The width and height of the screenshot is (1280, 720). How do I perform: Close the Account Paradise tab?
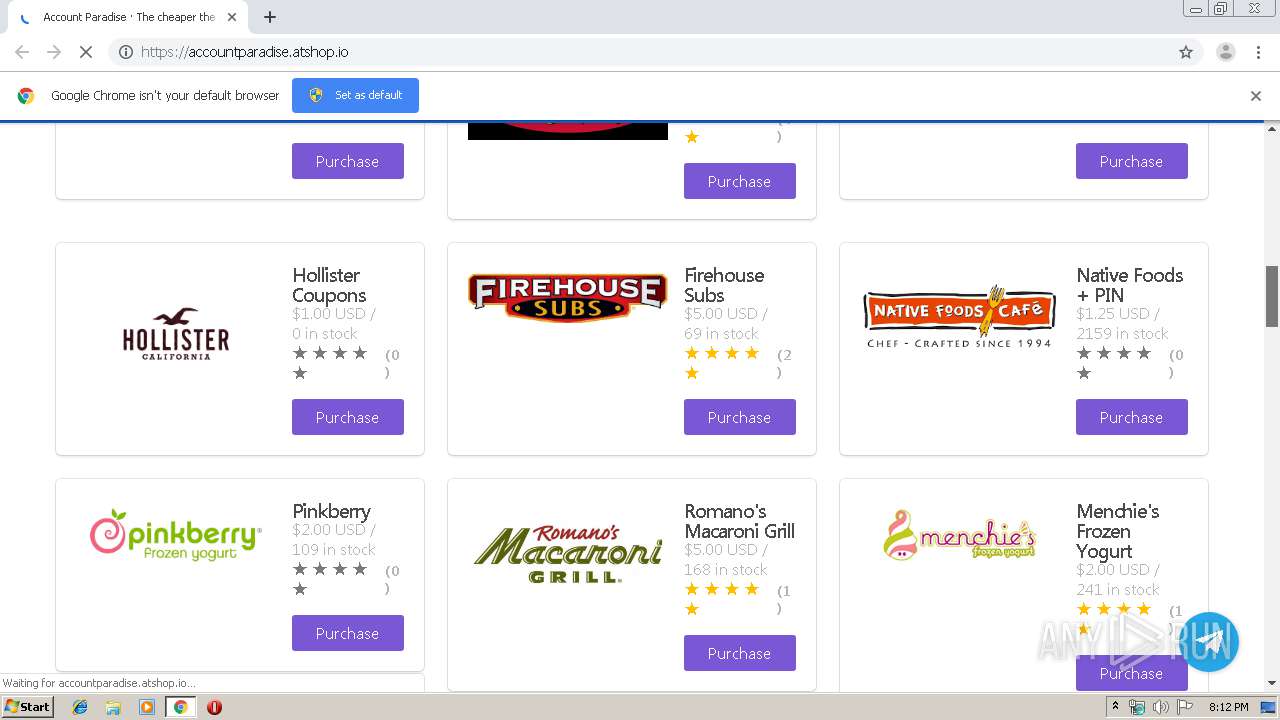232,17
